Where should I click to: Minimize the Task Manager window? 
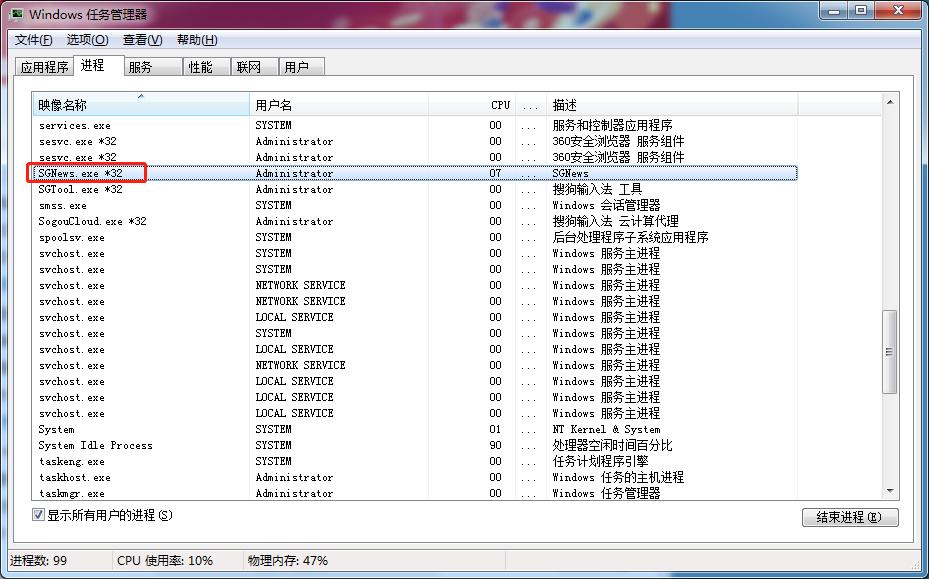833,10
